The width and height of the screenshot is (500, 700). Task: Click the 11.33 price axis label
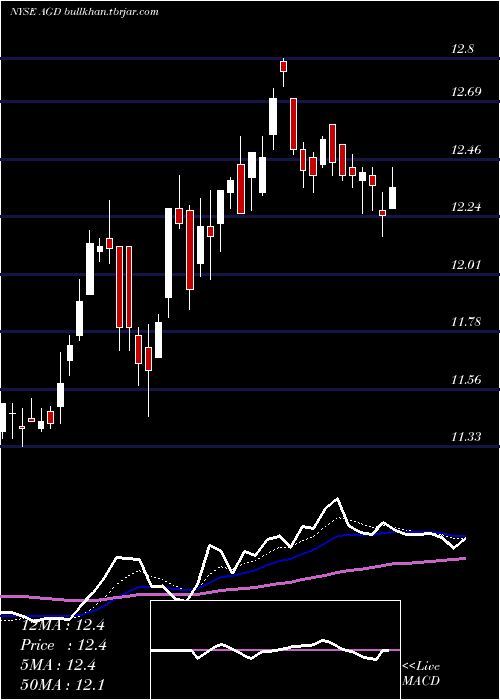pyautogui.click(x=466, y=436)
